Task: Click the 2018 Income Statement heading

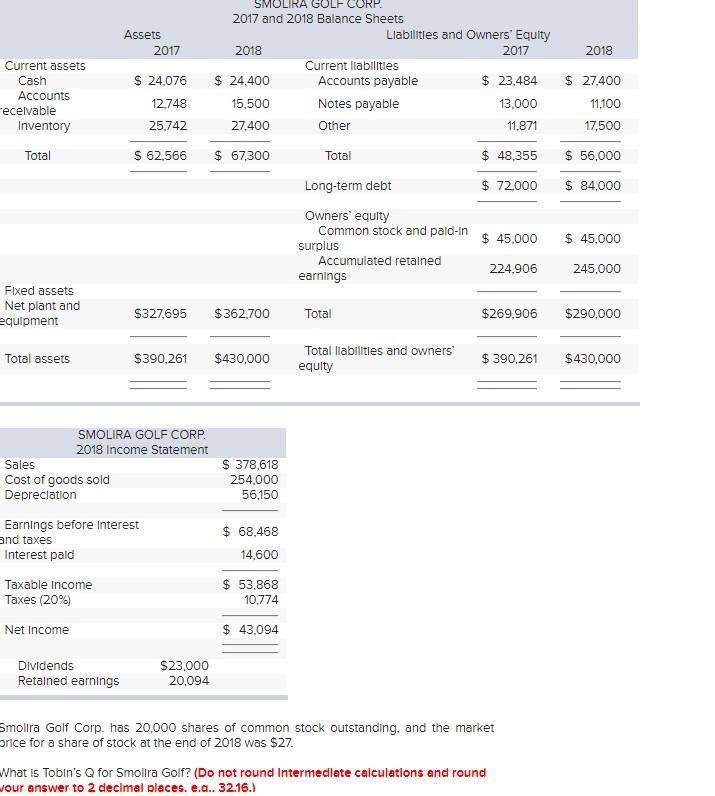Action: click(x=142, y=449)
